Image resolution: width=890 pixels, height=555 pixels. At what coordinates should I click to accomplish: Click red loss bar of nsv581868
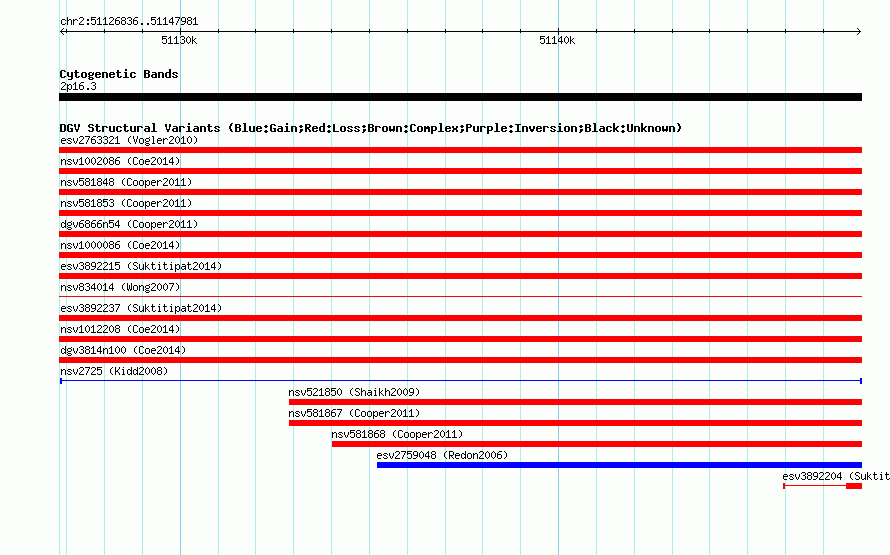point(597,444)
